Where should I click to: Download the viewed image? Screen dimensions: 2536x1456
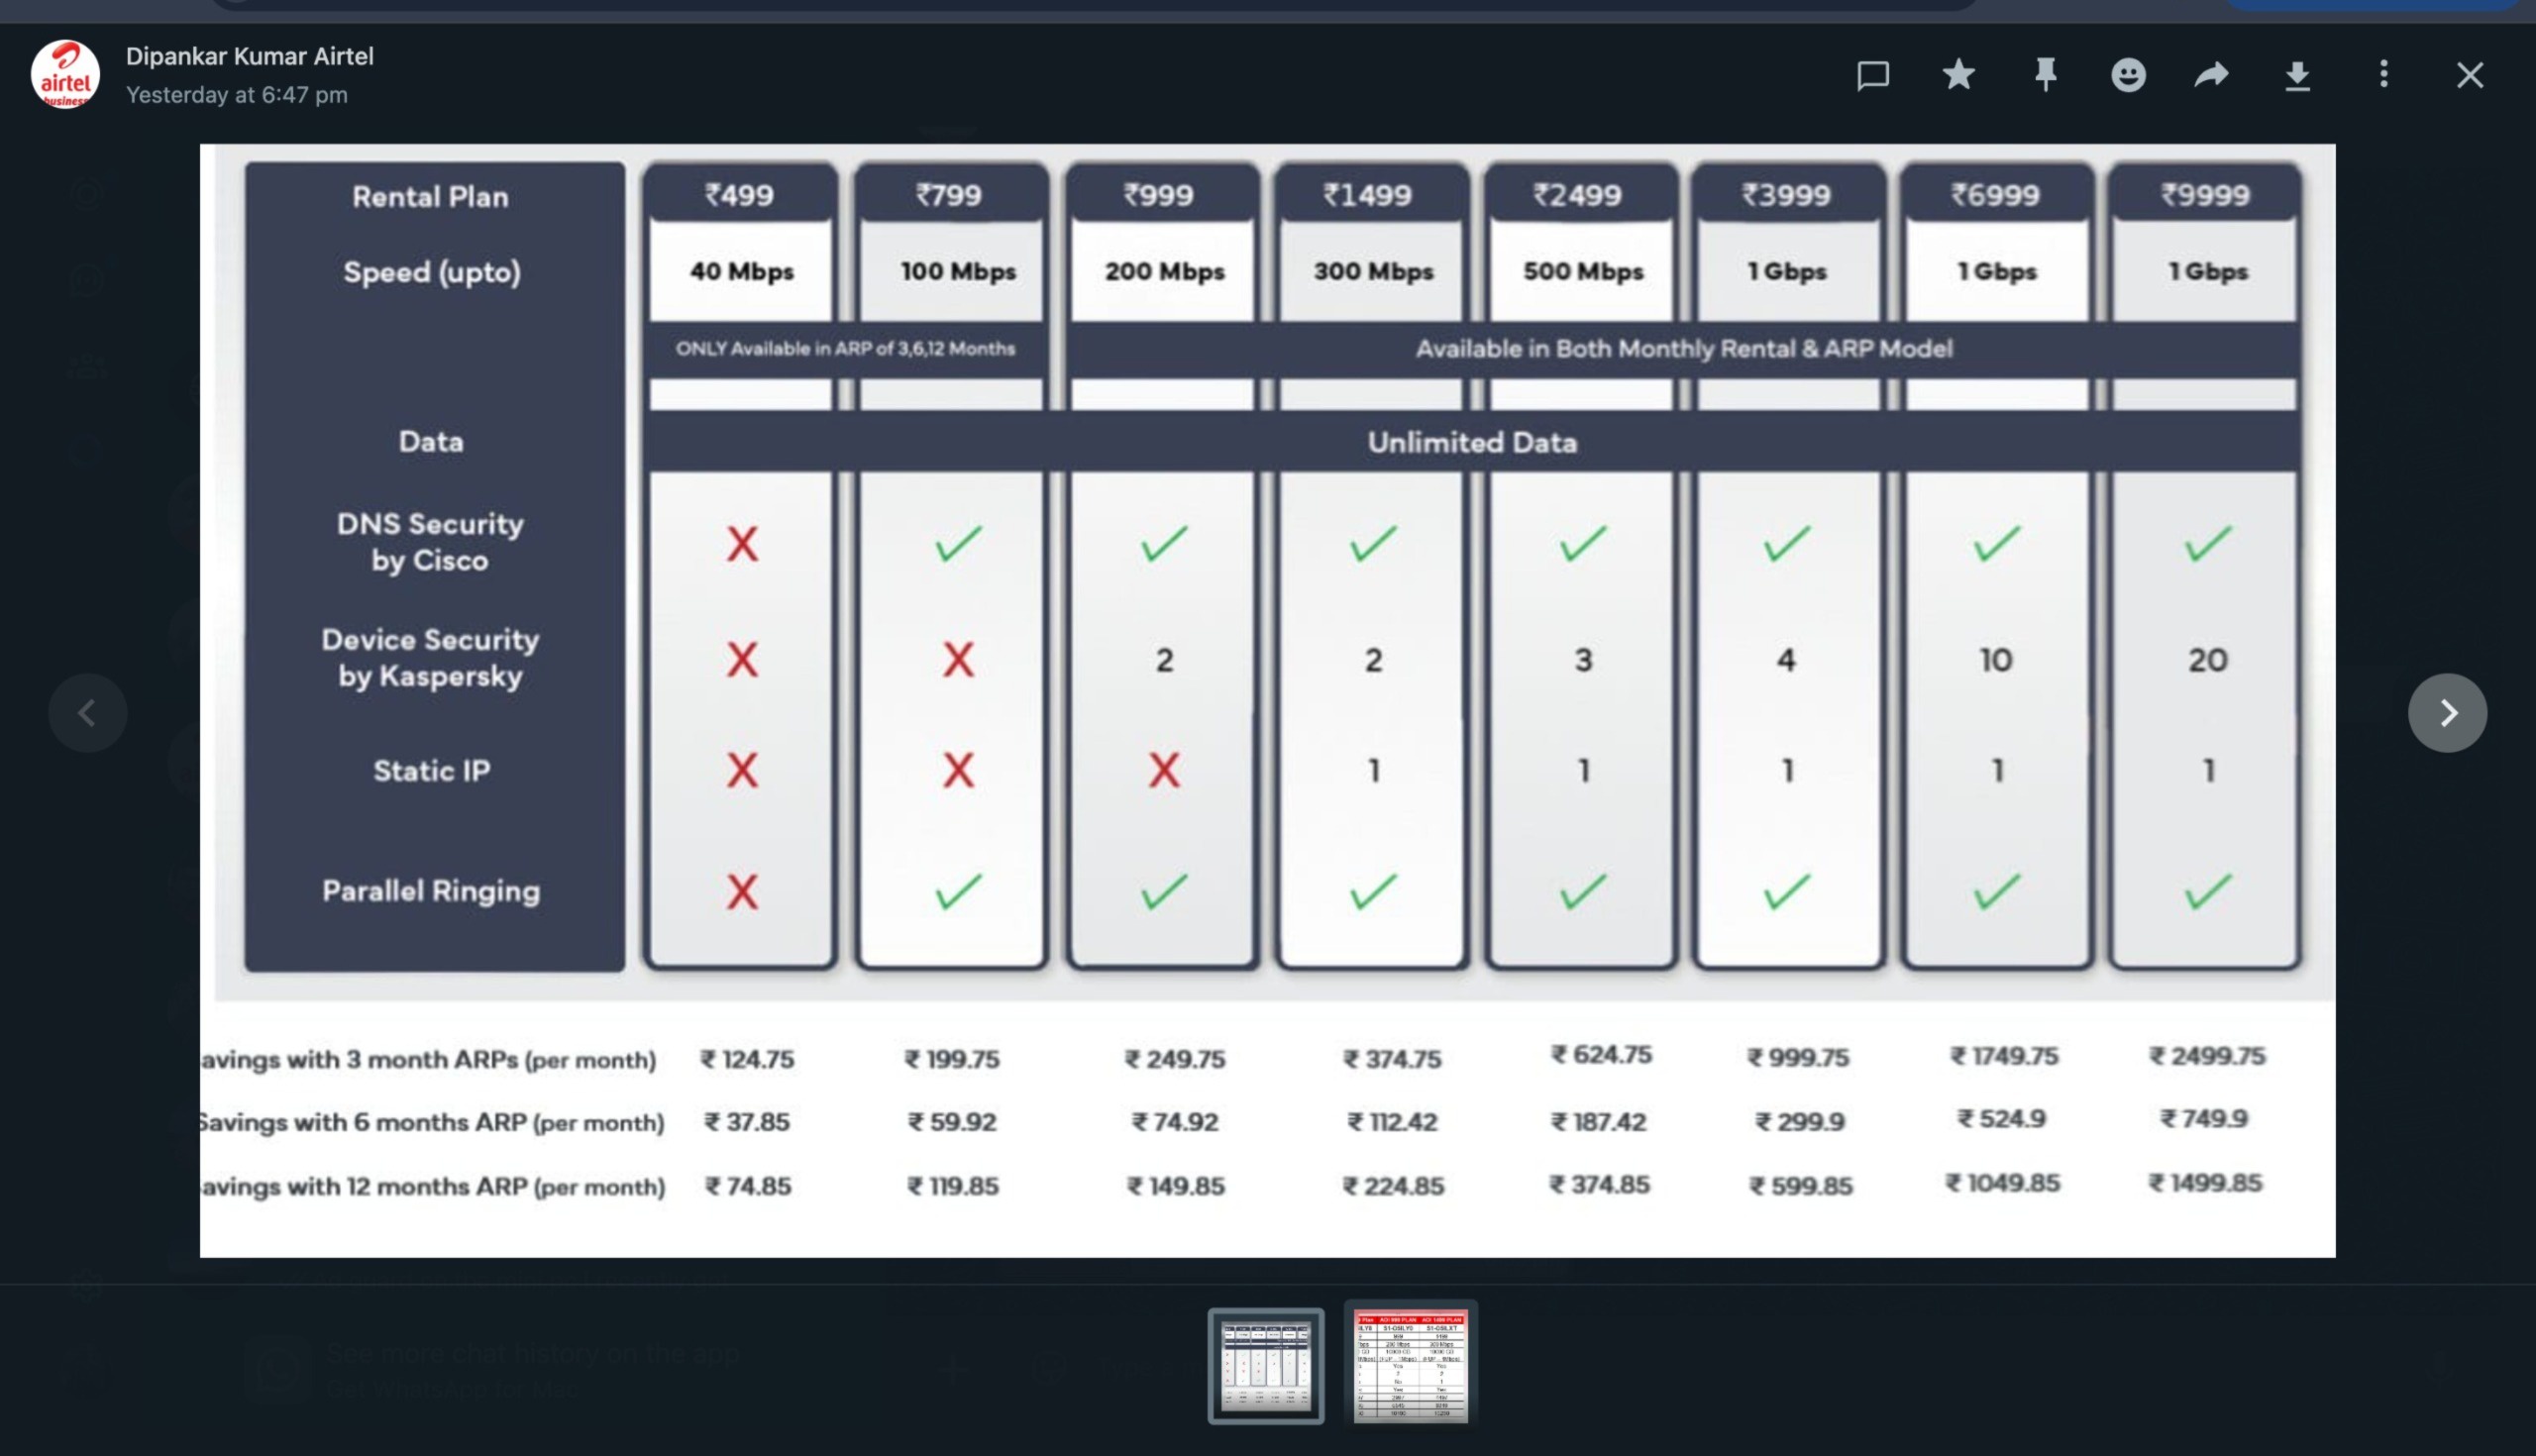[x=2297, y=76]
